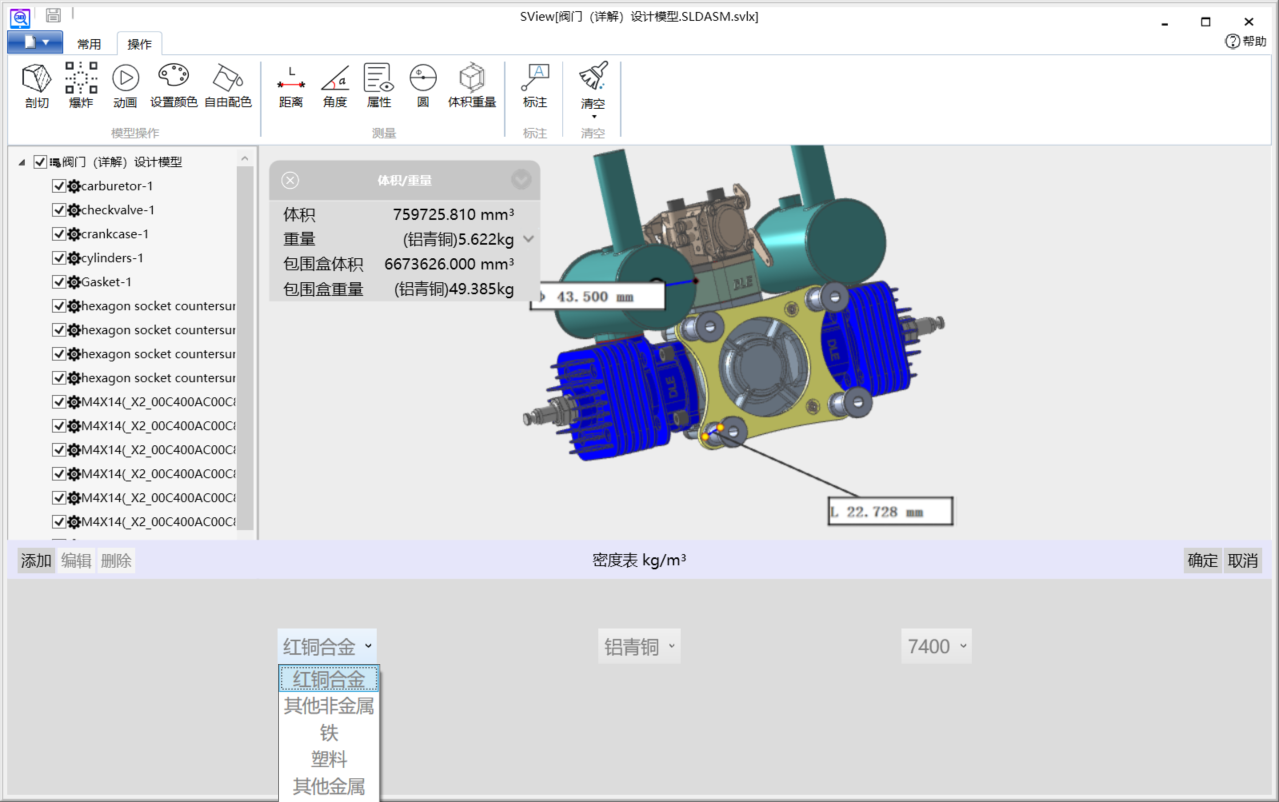Uncheck the cylinders-1 checkbox
The image size is (1279, 802).
[x=58, y=258]
